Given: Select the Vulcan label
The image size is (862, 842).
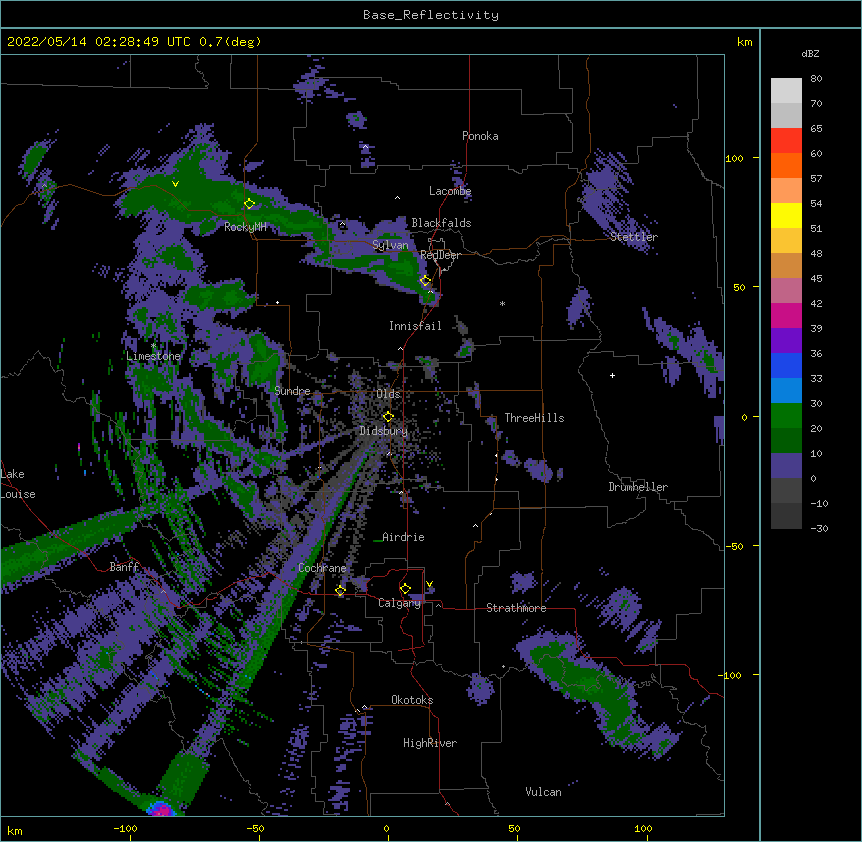Looking at the screenshot, I should tap(543, 792).
